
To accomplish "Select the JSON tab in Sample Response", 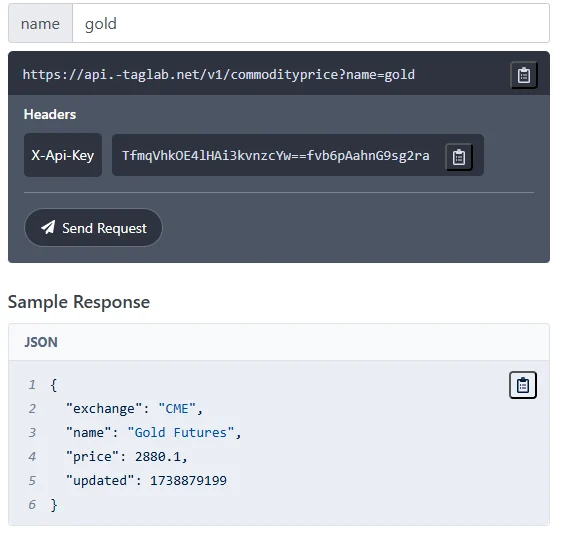I will pyautogui.click(x=41, y=342).
